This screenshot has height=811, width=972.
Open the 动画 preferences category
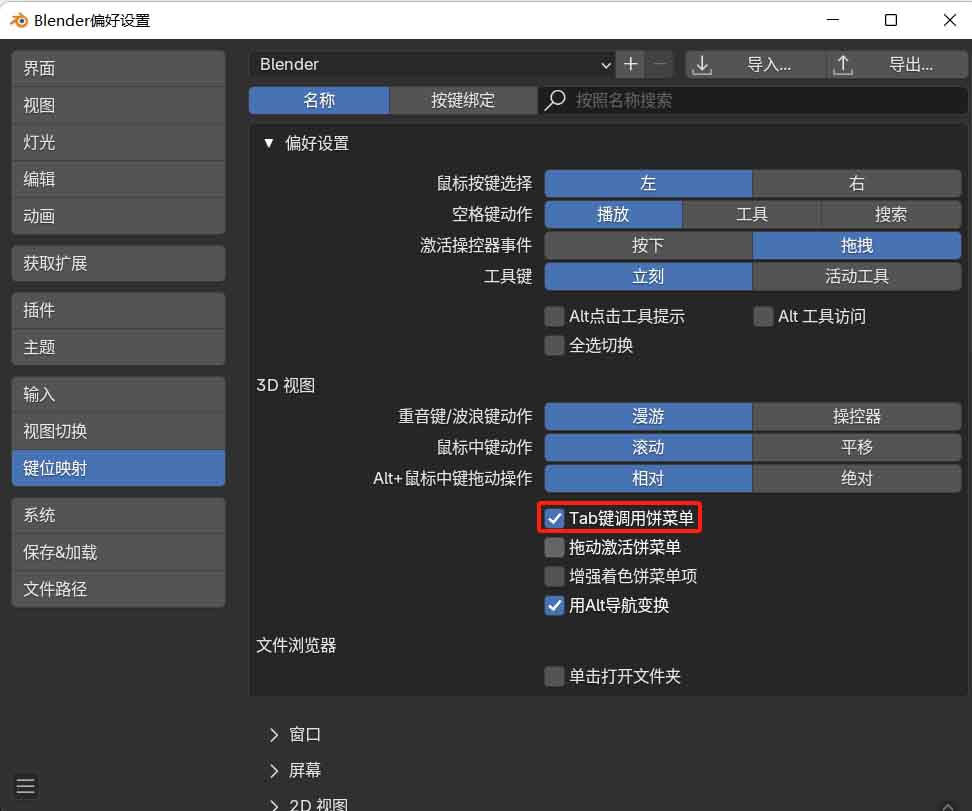tap(118, 216)
